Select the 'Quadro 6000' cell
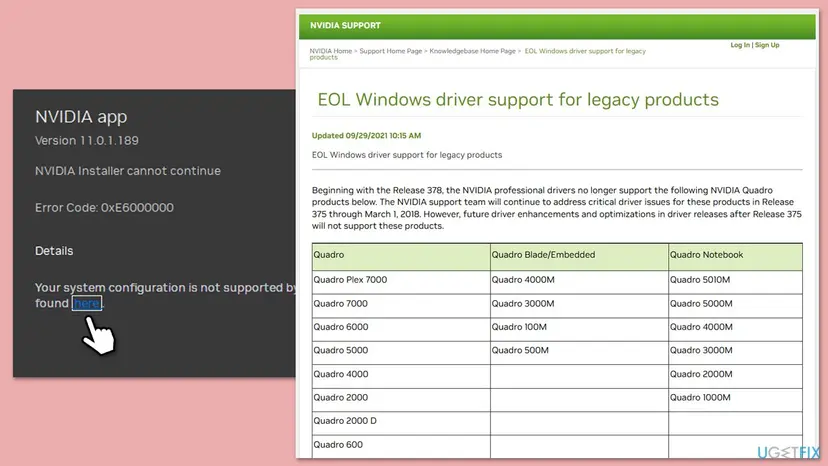 (x=401, y=329)
